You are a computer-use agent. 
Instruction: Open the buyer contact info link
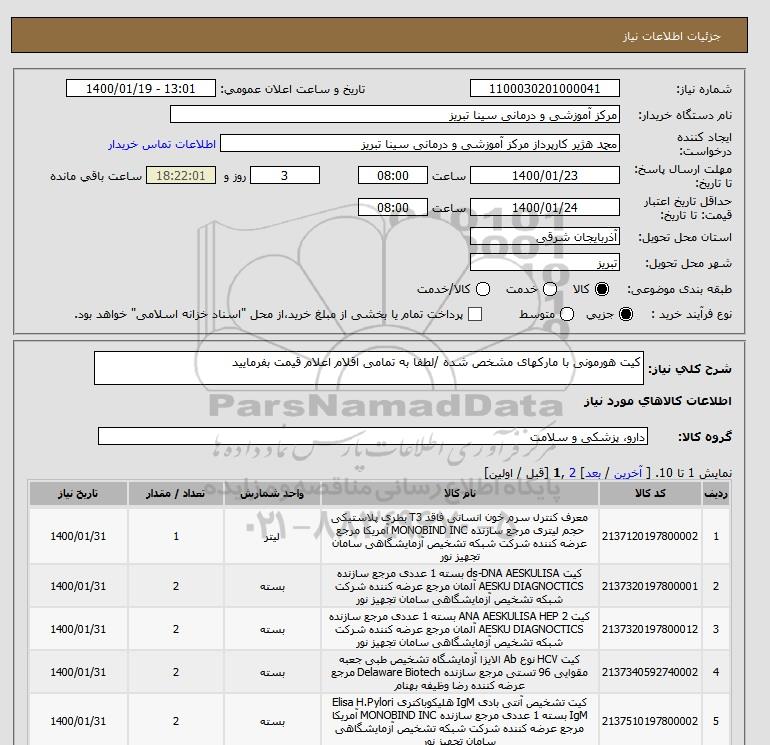tap(162, 144)
